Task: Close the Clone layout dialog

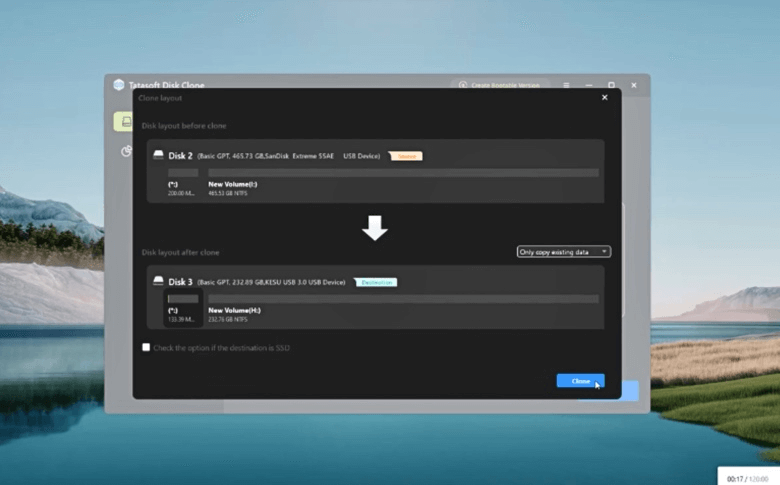Action: [x=604, y=97]
